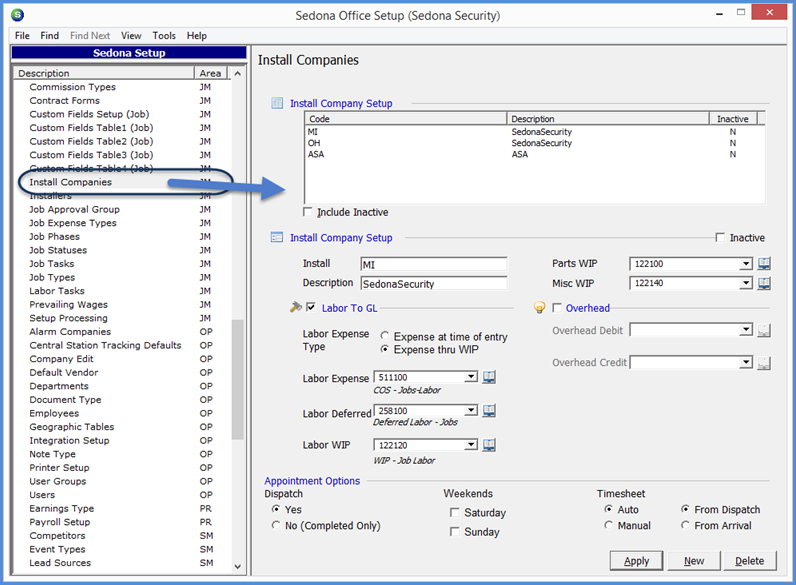796x585 pixels.
Task: Click the hammer icon next to Labor To GL
Action: pos(295,307)
